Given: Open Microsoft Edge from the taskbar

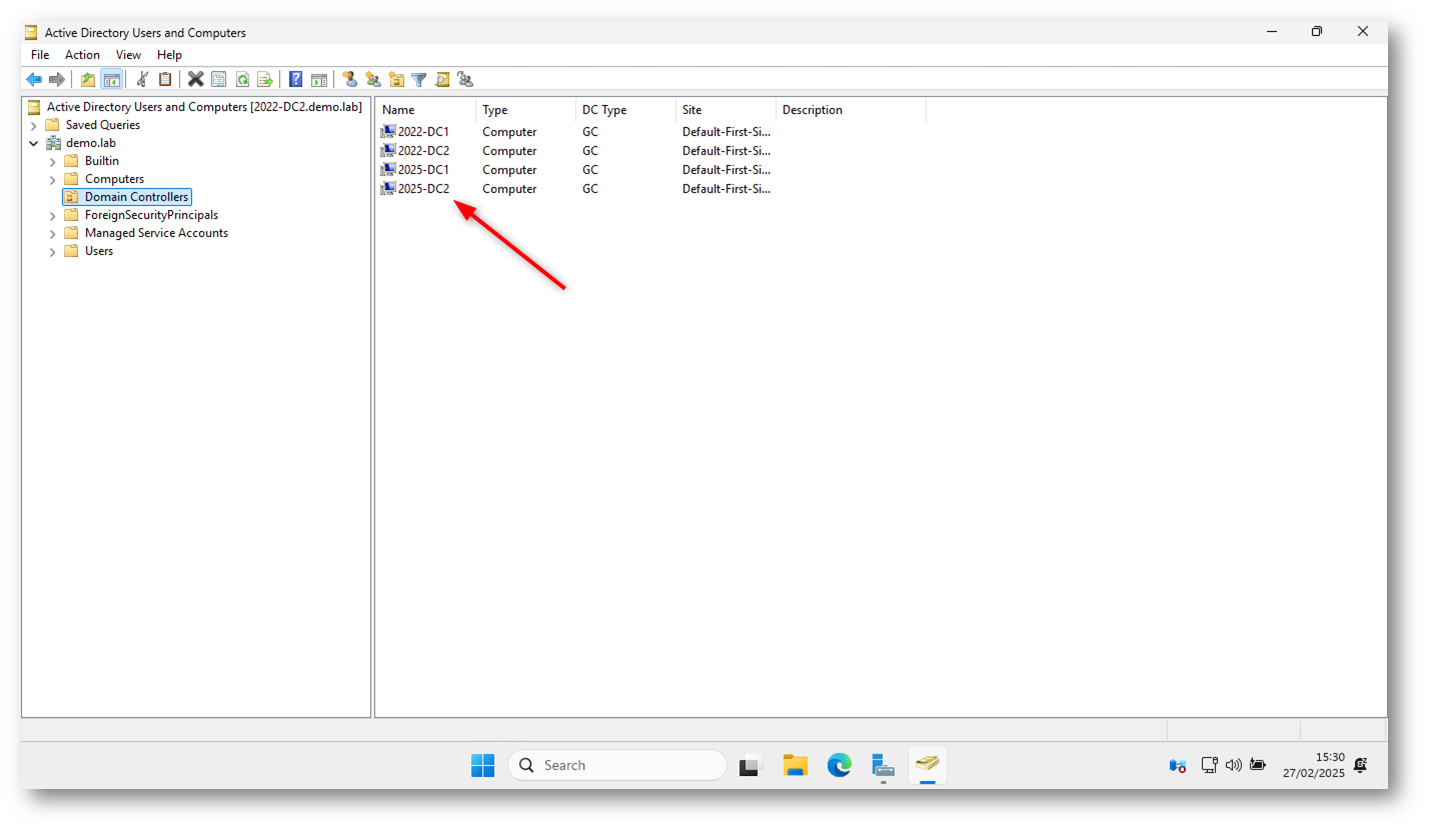Looking at the screenshot, I should pos(839,766).
